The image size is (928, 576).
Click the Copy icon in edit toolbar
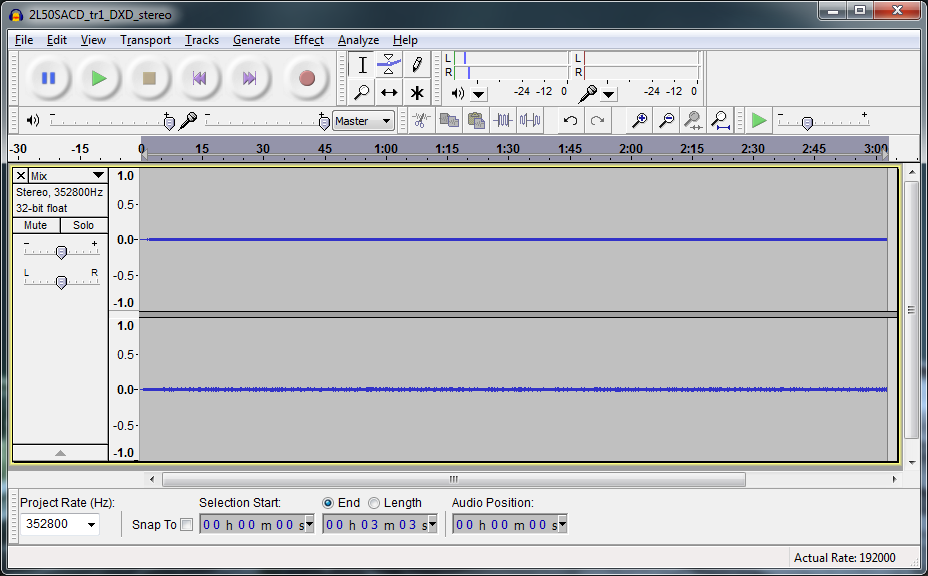point(449,121)
